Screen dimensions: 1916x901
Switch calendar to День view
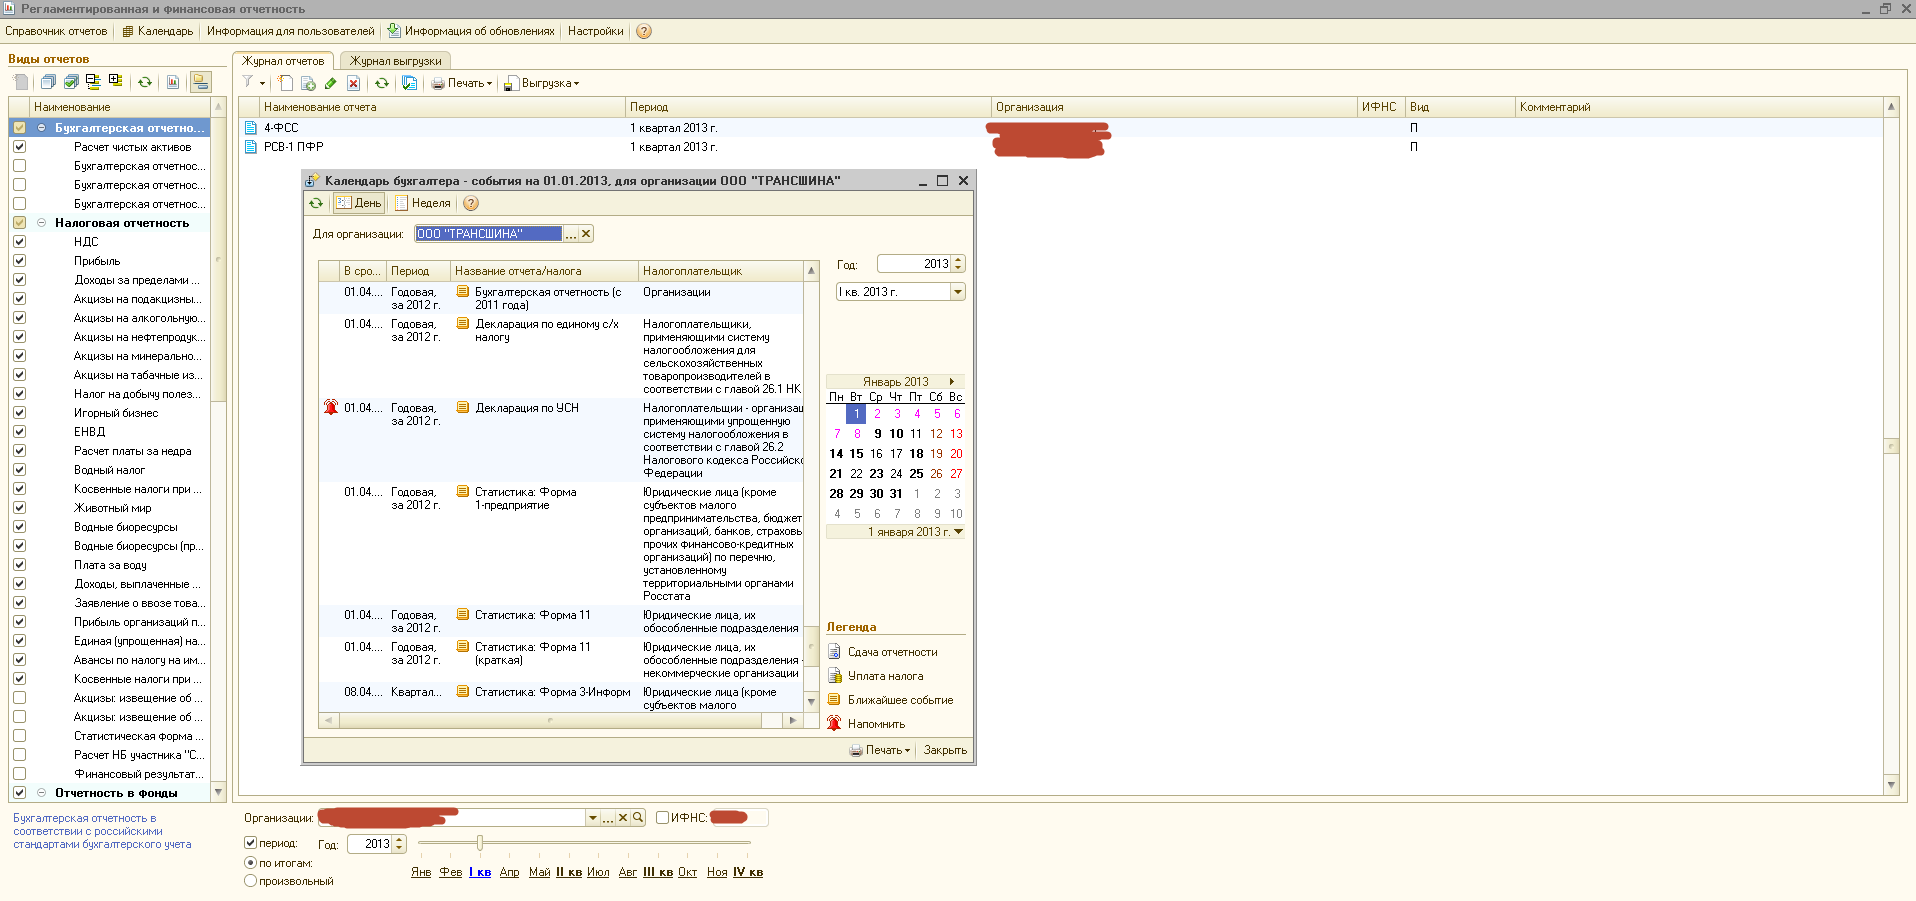pyautogui.click(x=359, y=203)
